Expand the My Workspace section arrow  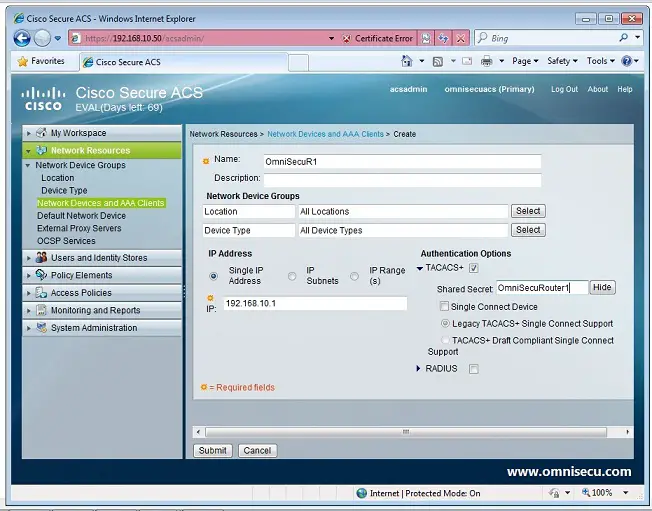29,133
